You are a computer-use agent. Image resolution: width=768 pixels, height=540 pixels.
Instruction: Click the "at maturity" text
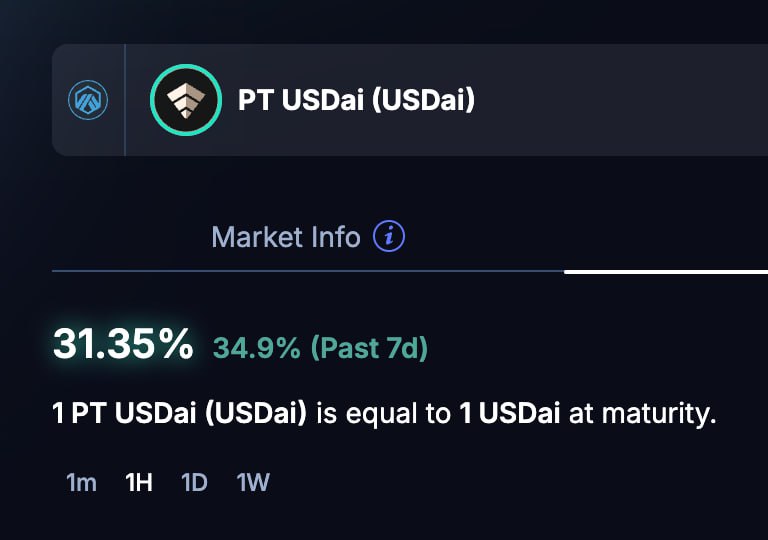[x=643, y=414]
